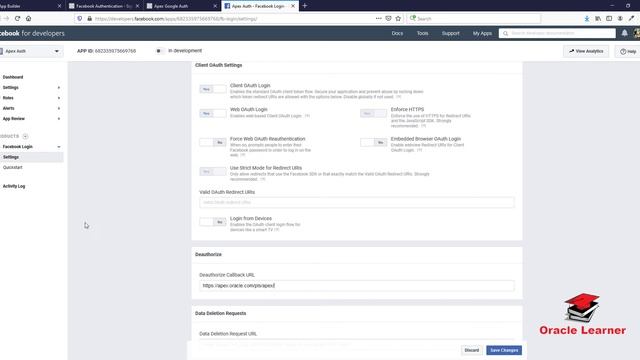This screenshot has height=360, width=640.
Task: Click the Help button
Action: pyautogui.click(x=628, y=51)
